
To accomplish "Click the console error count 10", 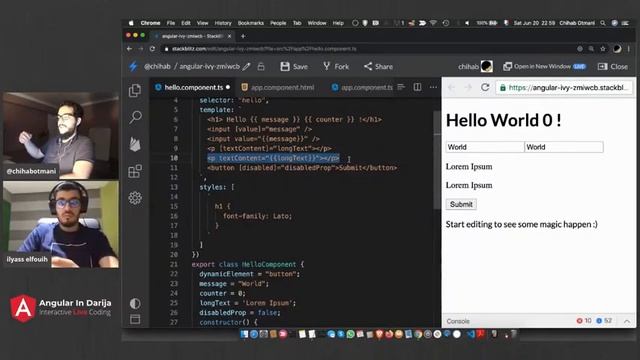I will click(x=584, y=321).
